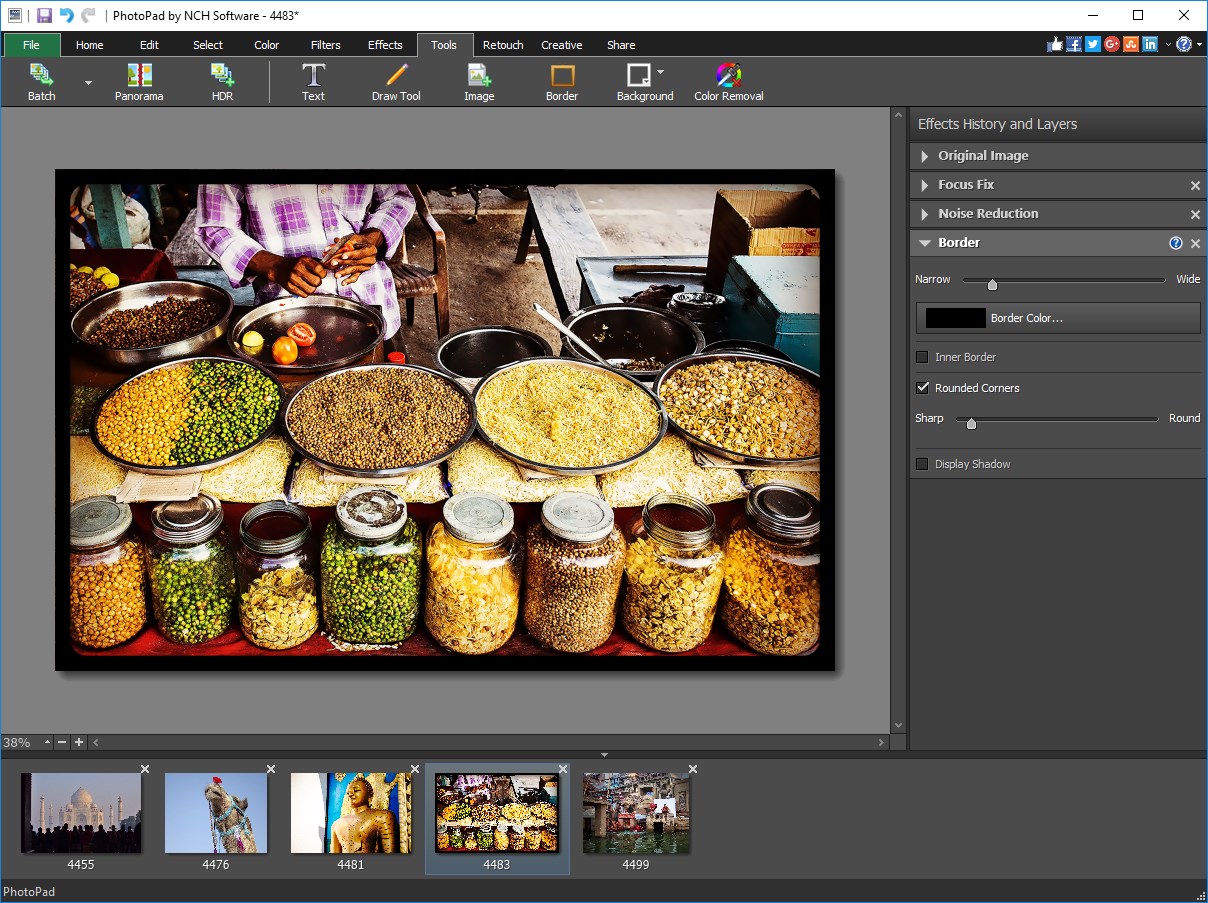Uncheck Rounded Corners
This screenshot has height=903, width=1208.
[922, 388]
